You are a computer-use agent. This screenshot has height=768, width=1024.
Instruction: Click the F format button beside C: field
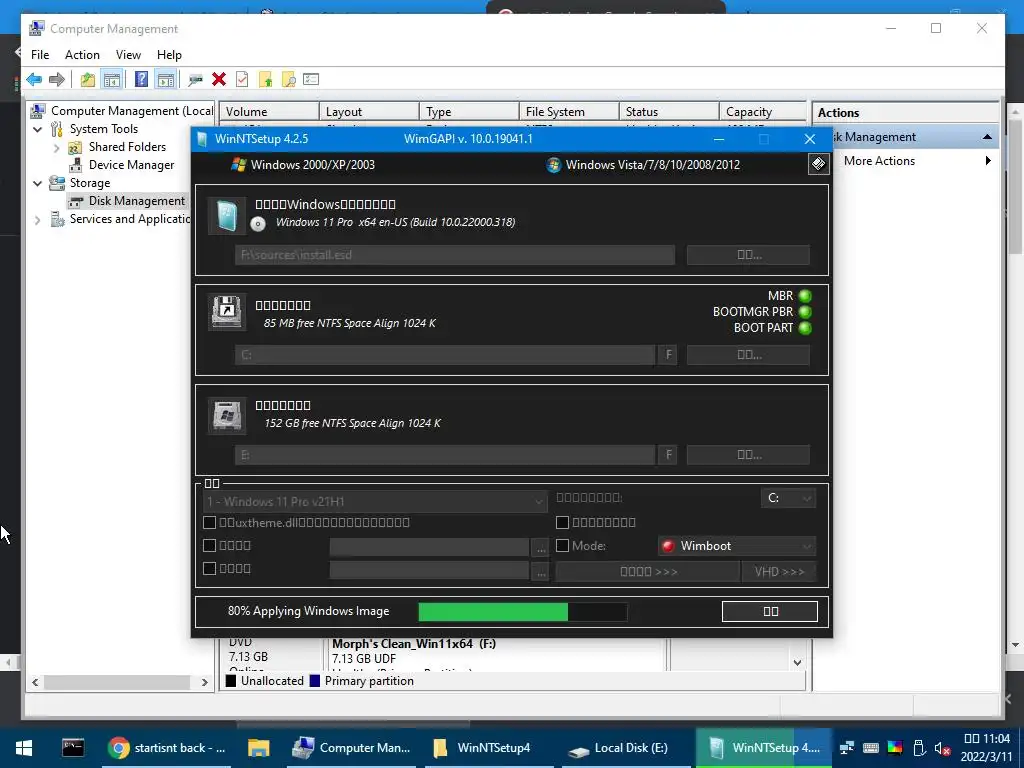(667, 355)
